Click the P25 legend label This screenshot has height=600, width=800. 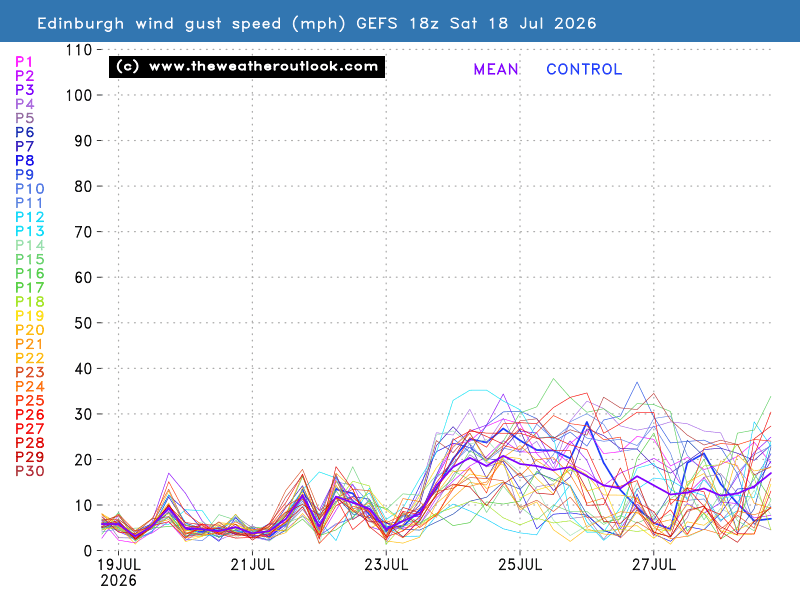(30, 401)
